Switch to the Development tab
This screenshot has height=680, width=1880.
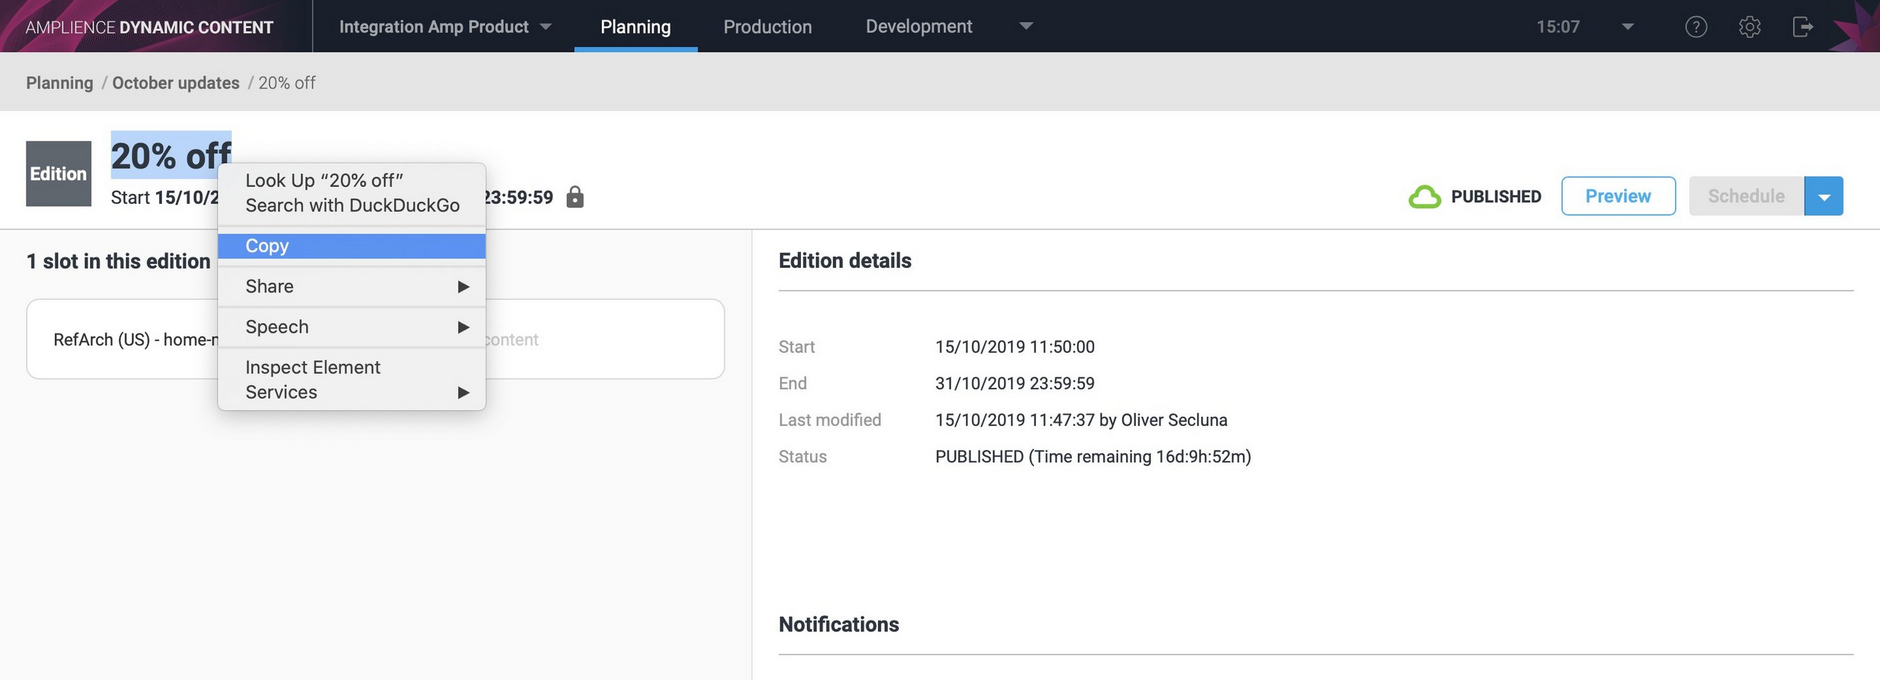(x=919, y=27)
